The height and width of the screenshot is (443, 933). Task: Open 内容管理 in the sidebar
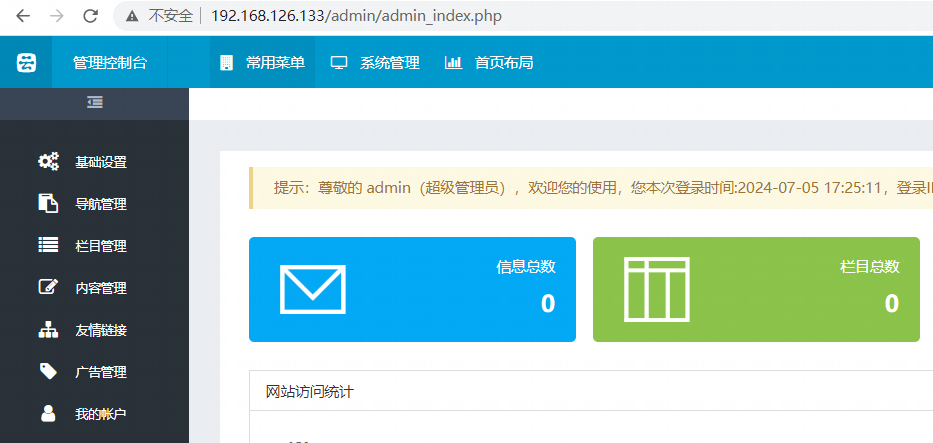pos(101,288)
